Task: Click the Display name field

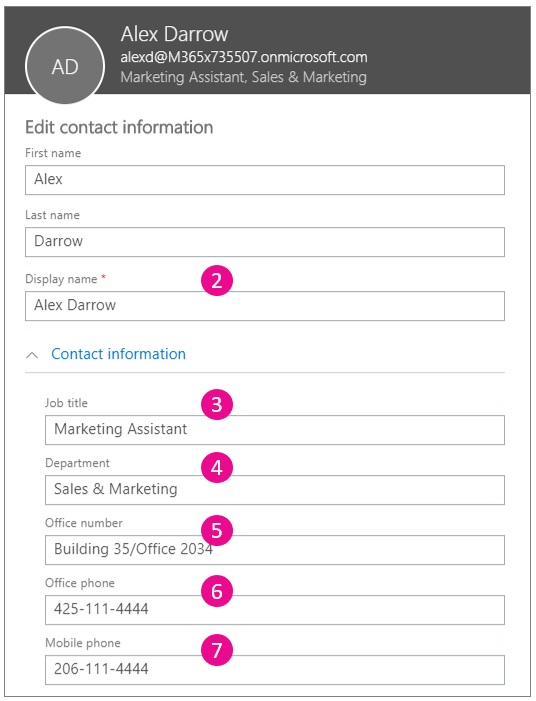Action: coord(265,306)
